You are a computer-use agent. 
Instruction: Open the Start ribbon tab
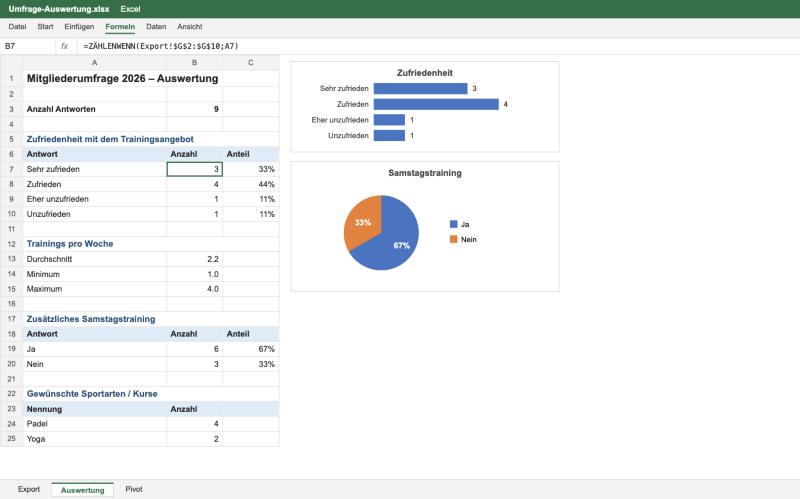[x=45, y=27]
